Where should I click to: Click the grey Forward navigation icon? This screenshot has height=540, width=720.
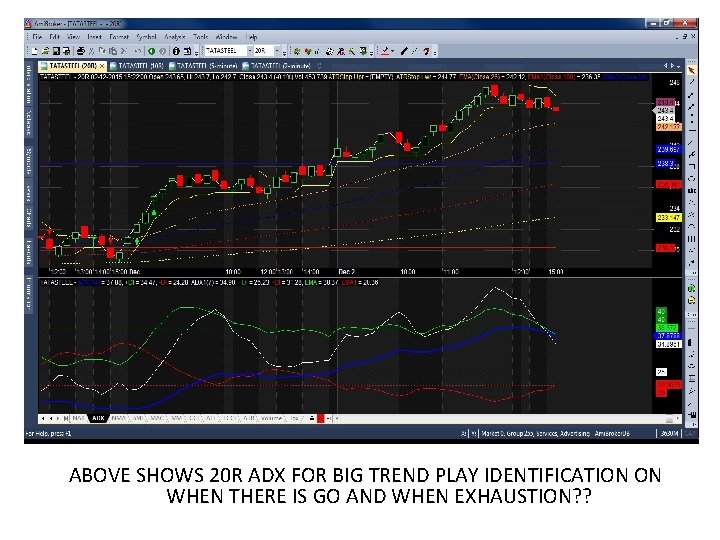click(162, 51)
